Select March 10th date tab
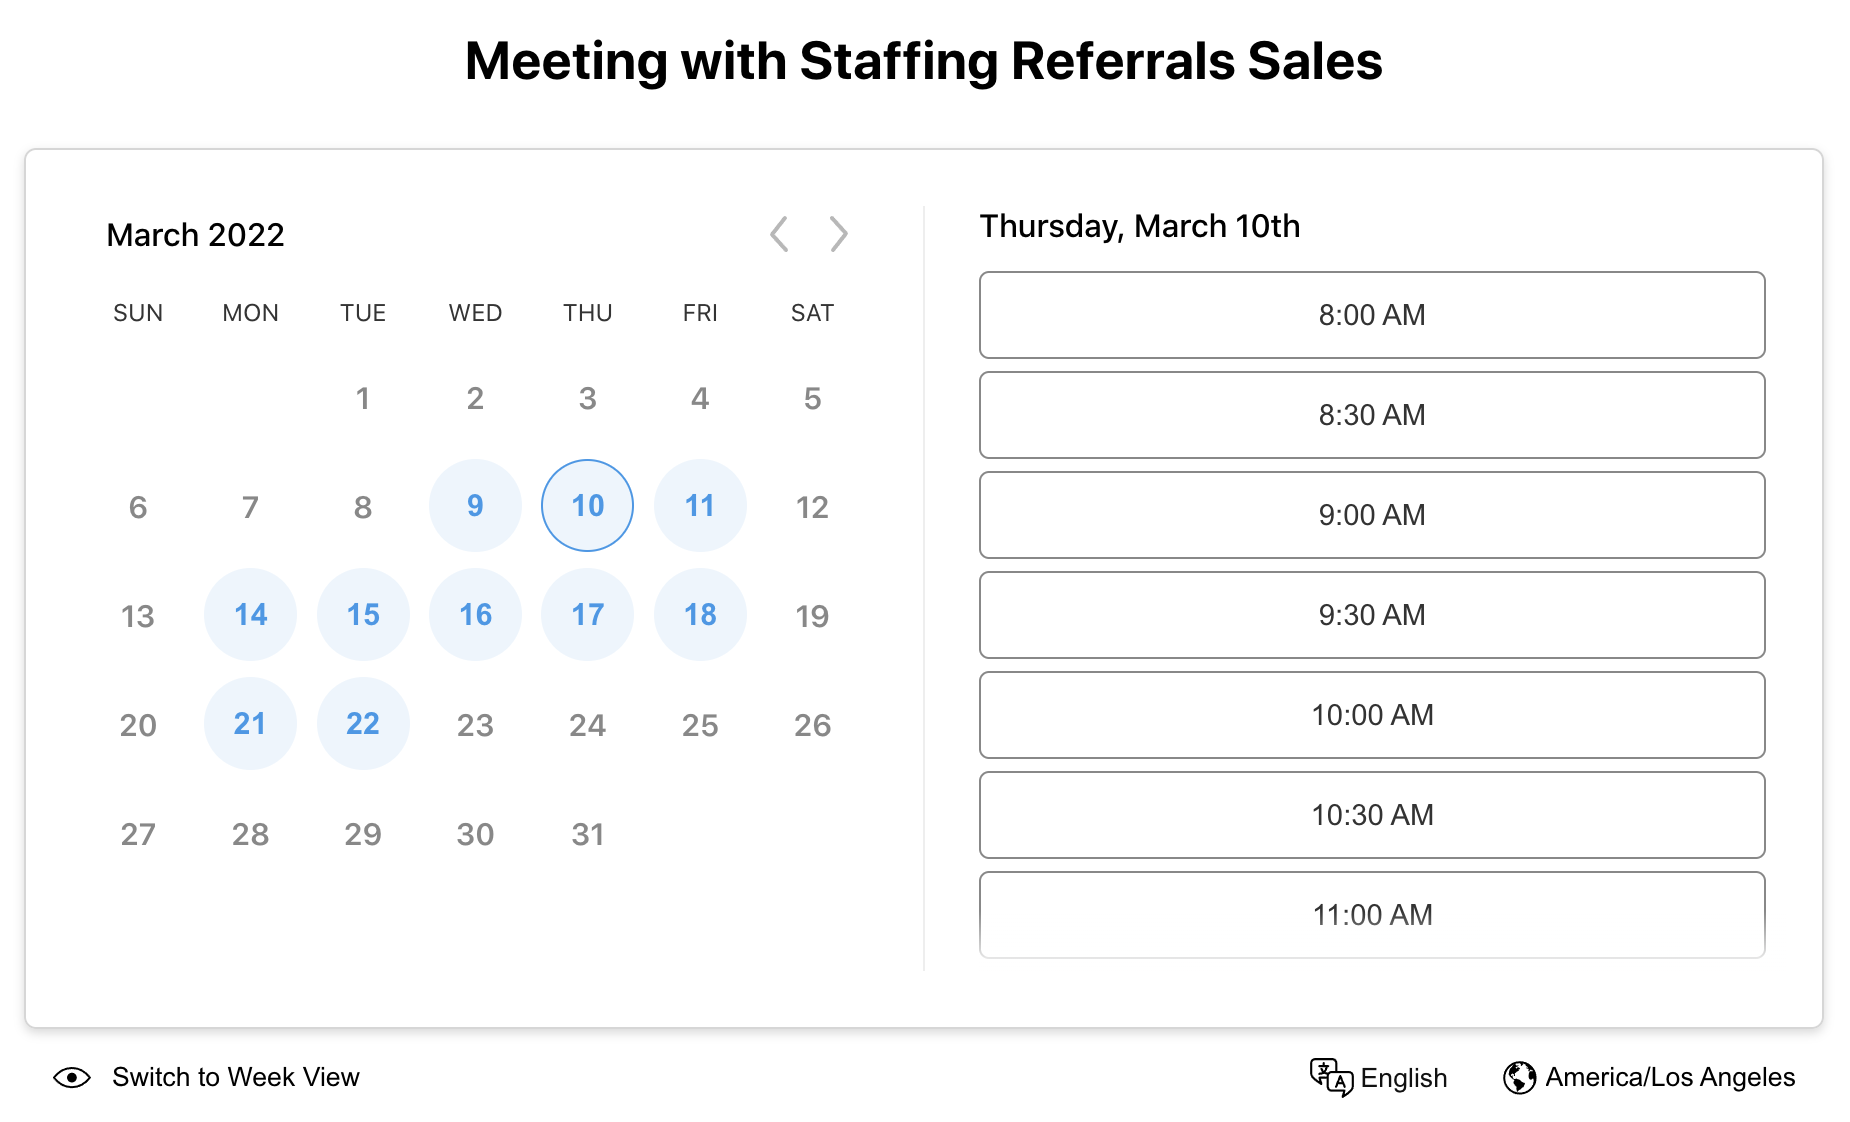 587,506
